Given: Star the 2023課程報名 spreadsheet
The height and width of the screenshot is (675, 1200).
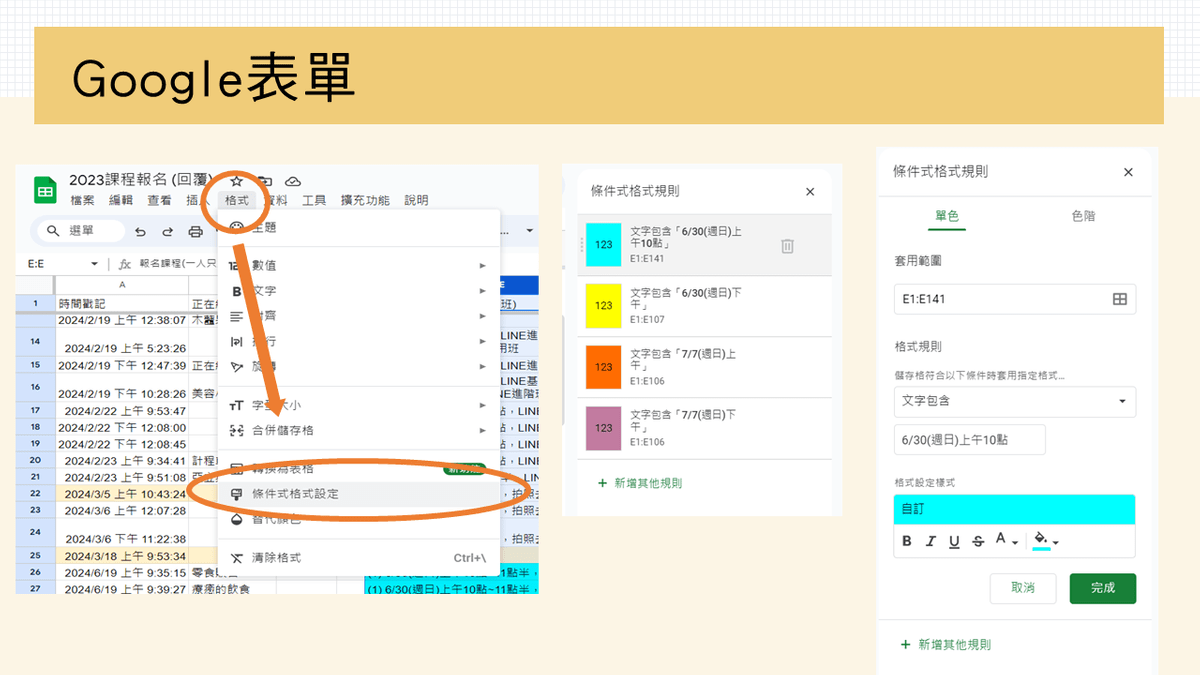Looking at the screenshot, I should coord(237,181).
